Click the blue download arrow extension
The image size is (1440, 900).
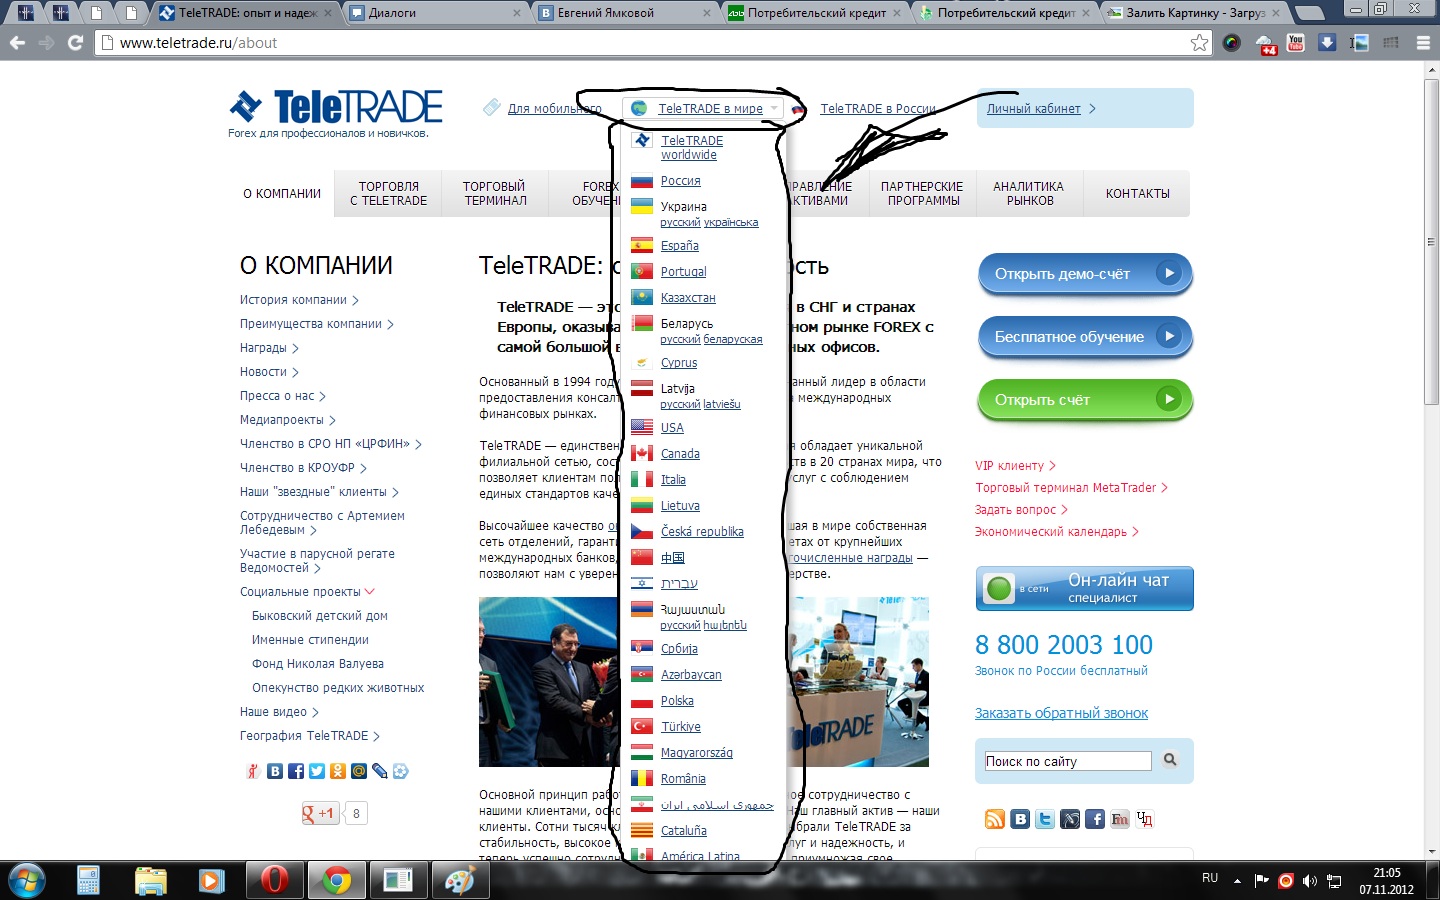point(1327,43)
